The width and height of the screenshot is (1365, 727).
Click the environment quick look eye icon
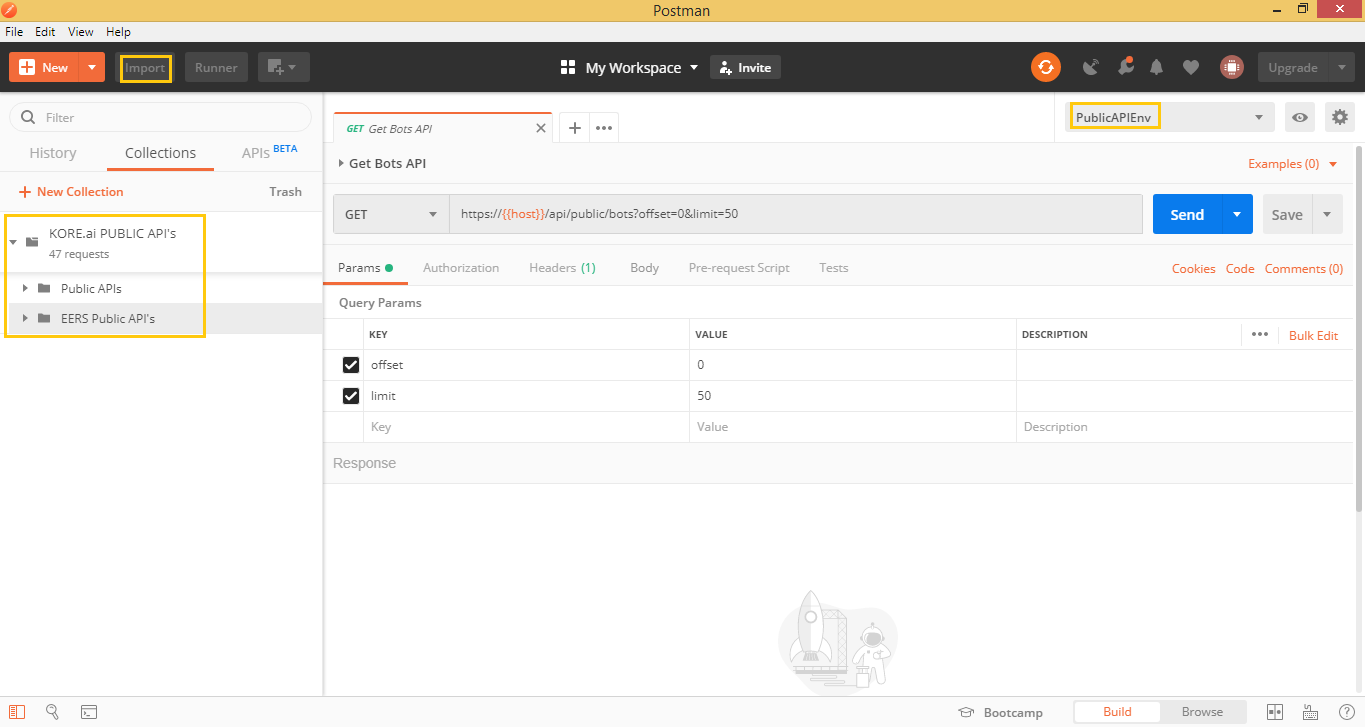coord(1299,117)
